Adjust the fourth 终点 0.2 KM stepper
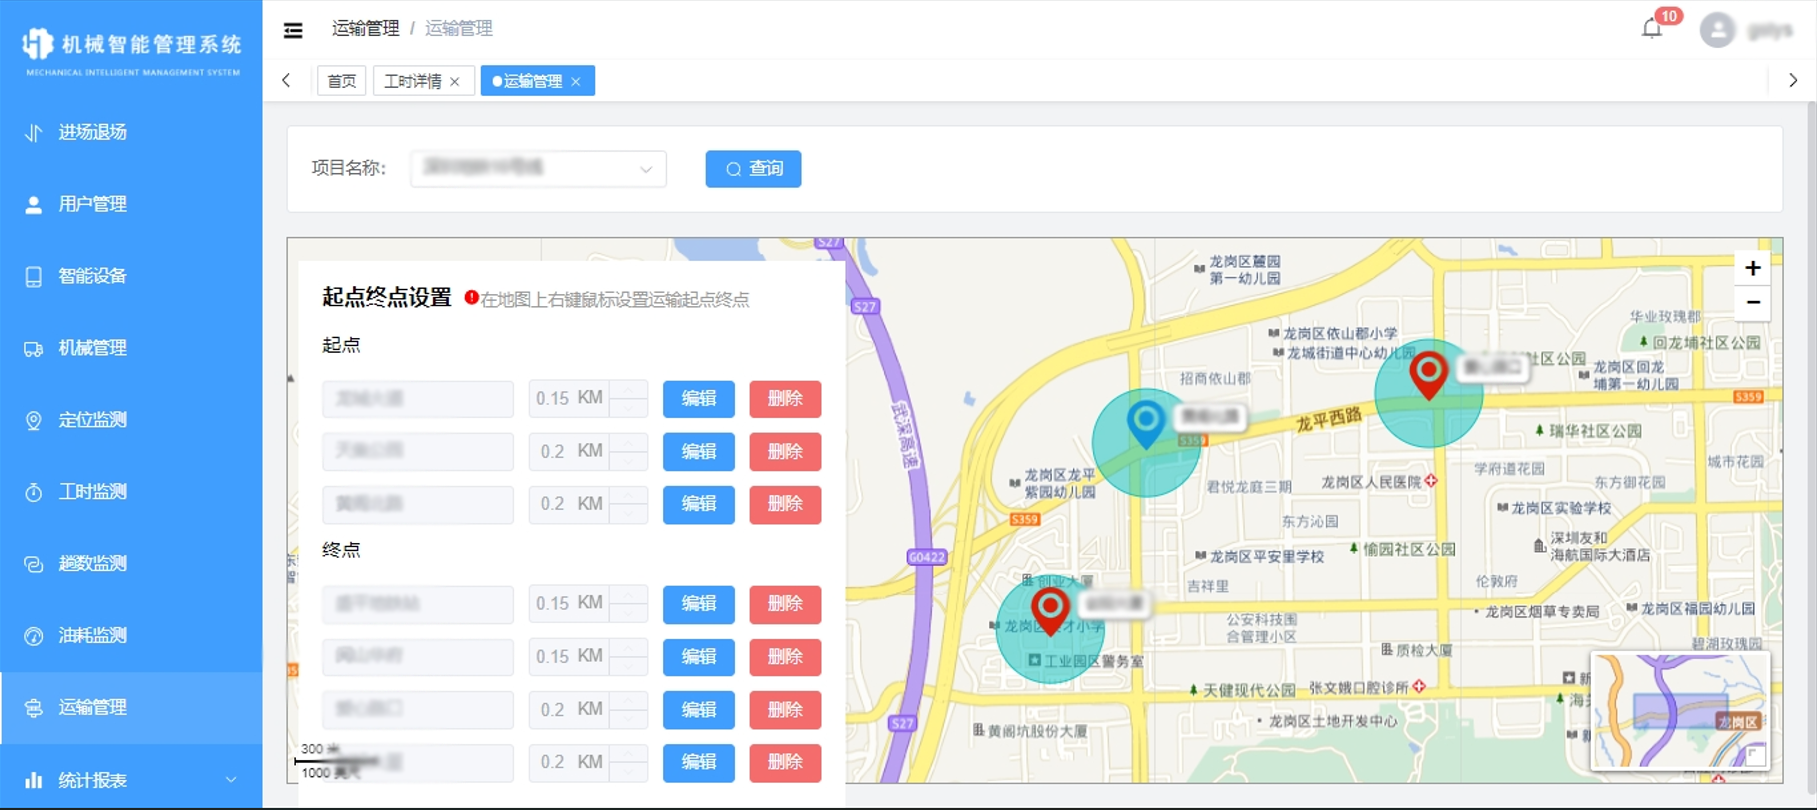This screenshot has height=810, width=1817. tap(628, 762)
